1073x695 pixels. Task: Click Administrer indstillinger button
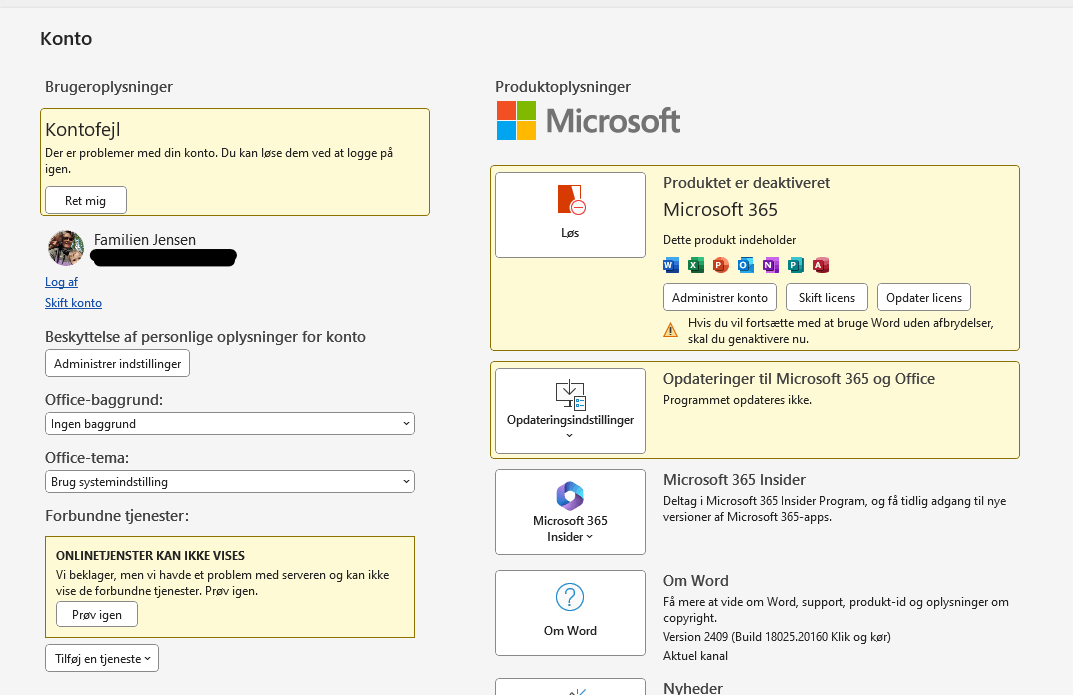118,363
